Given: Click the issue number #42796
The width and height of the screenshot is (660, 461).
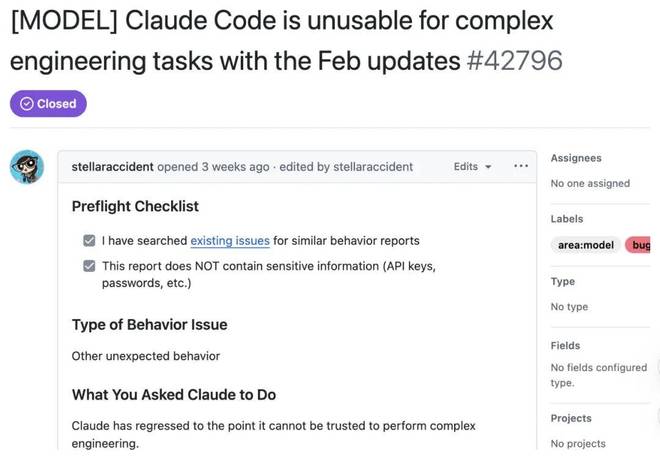Looking at the screenshot, I should tap(514, 60).
